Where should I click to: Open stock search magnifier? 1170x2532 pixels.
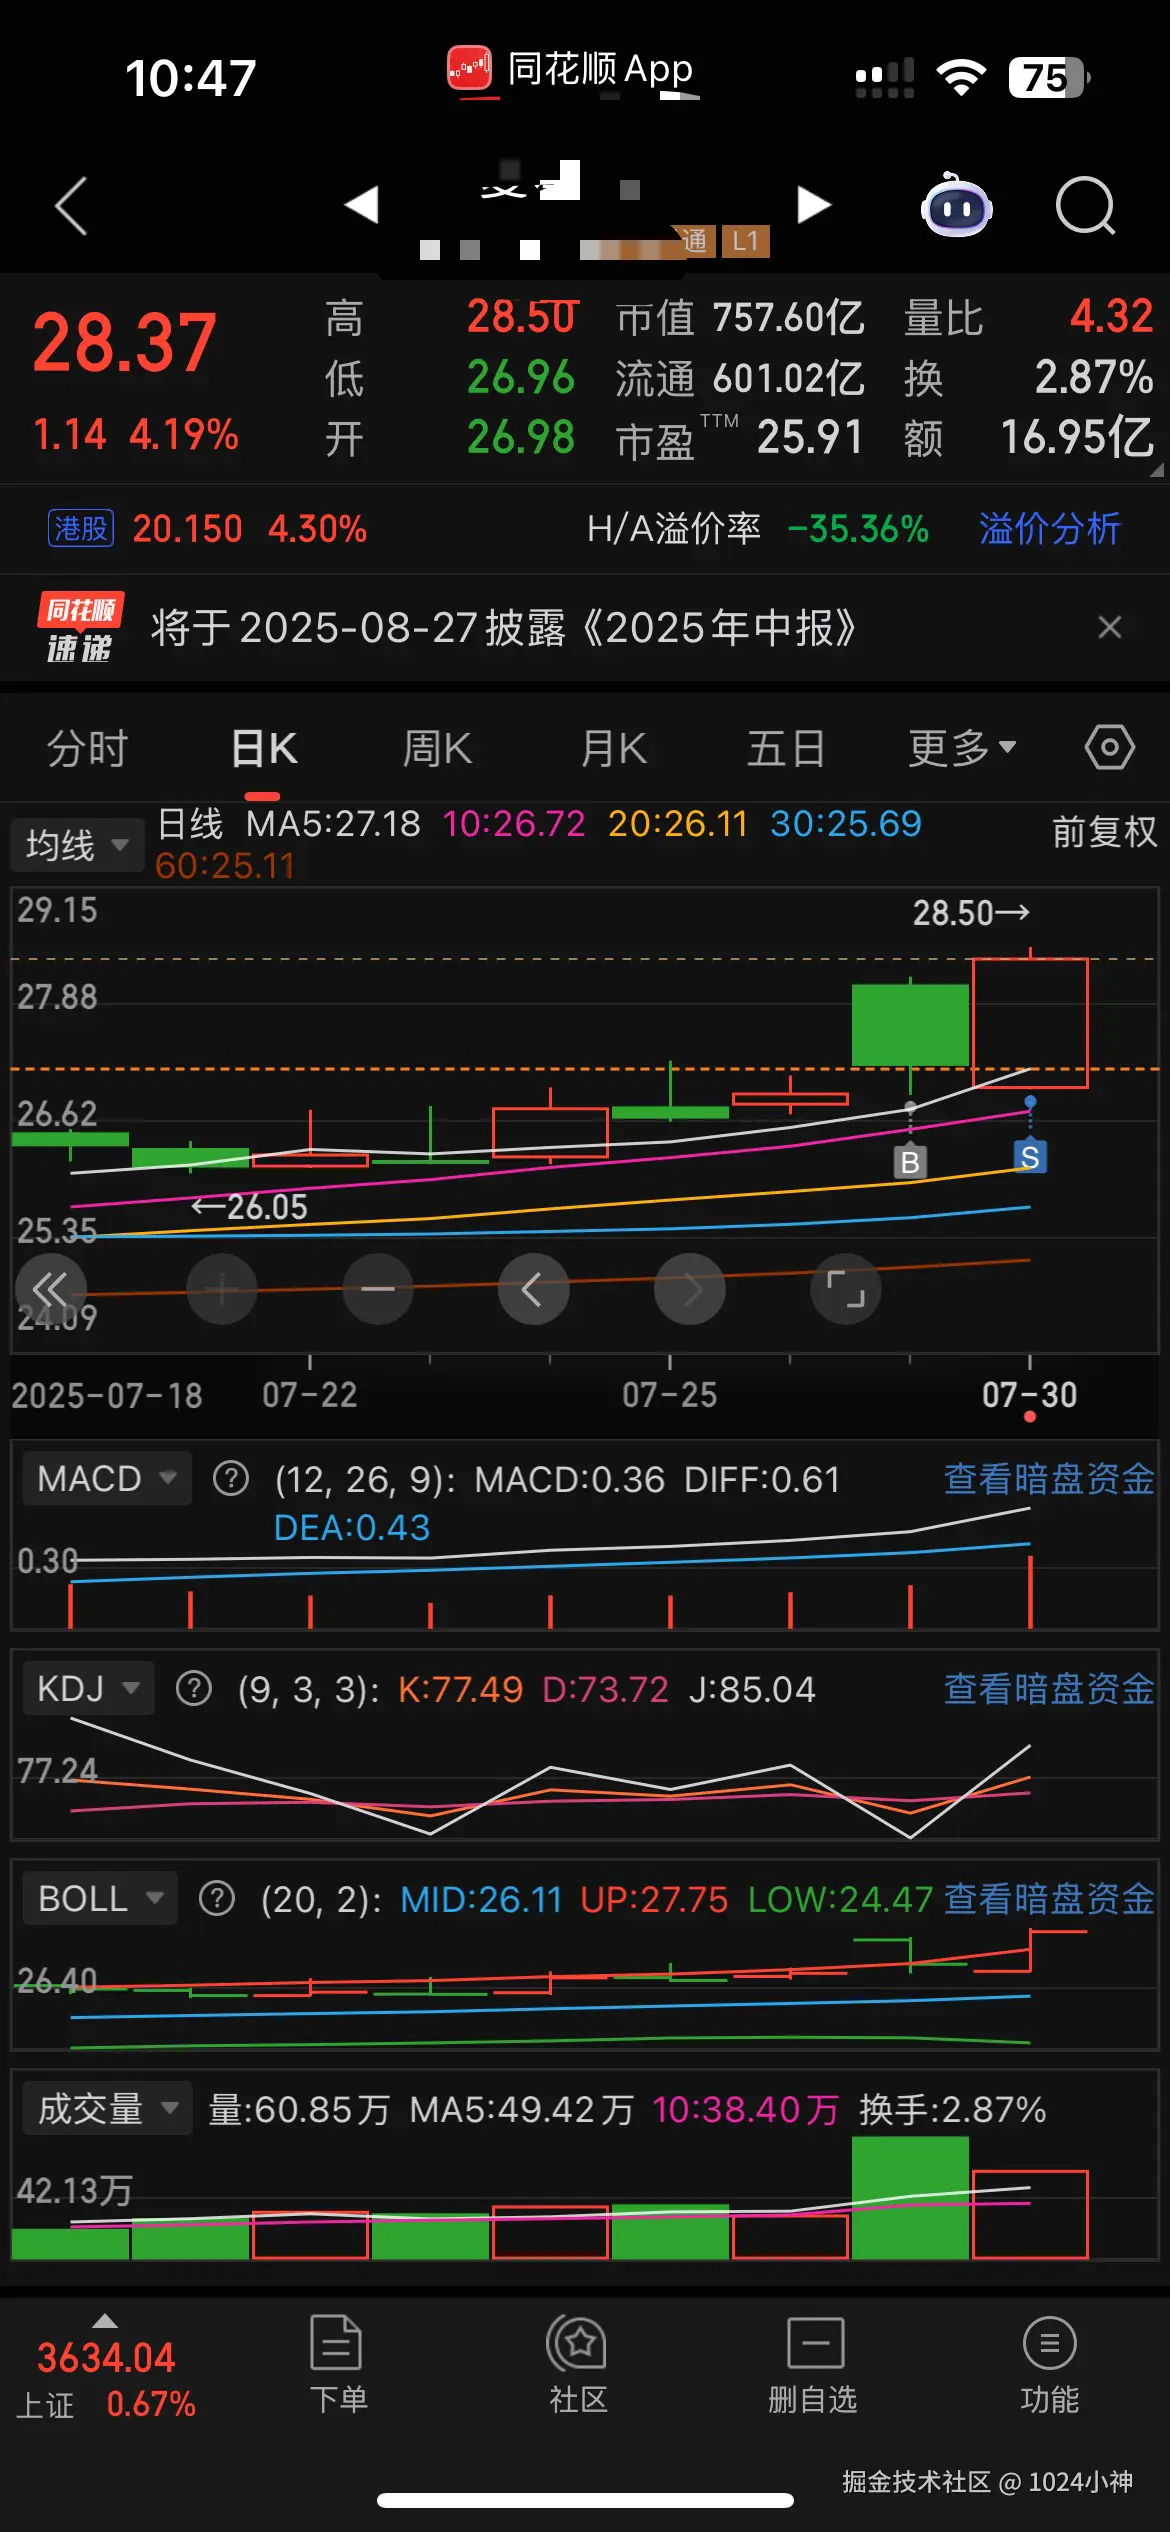1085,207
